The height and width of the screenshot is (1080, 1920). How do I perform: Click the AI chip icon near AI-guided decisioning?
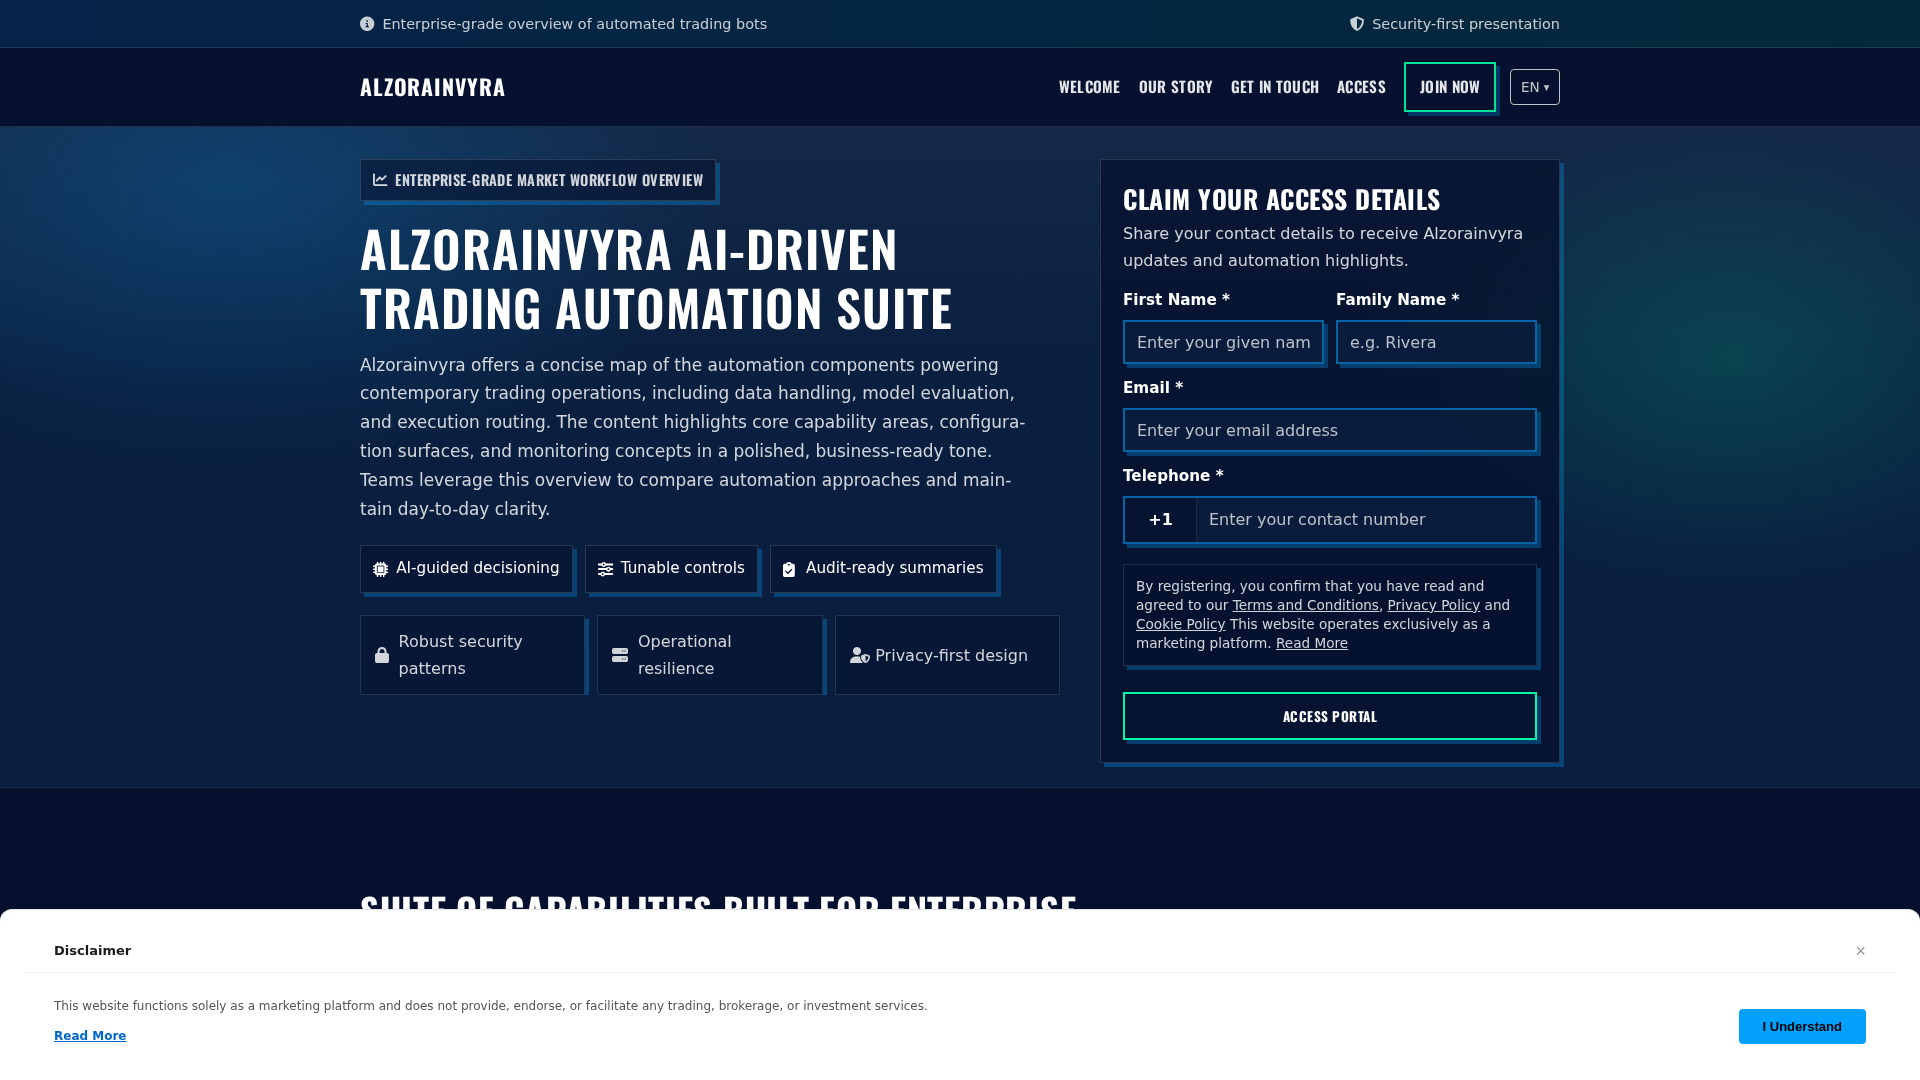point(381,569)
